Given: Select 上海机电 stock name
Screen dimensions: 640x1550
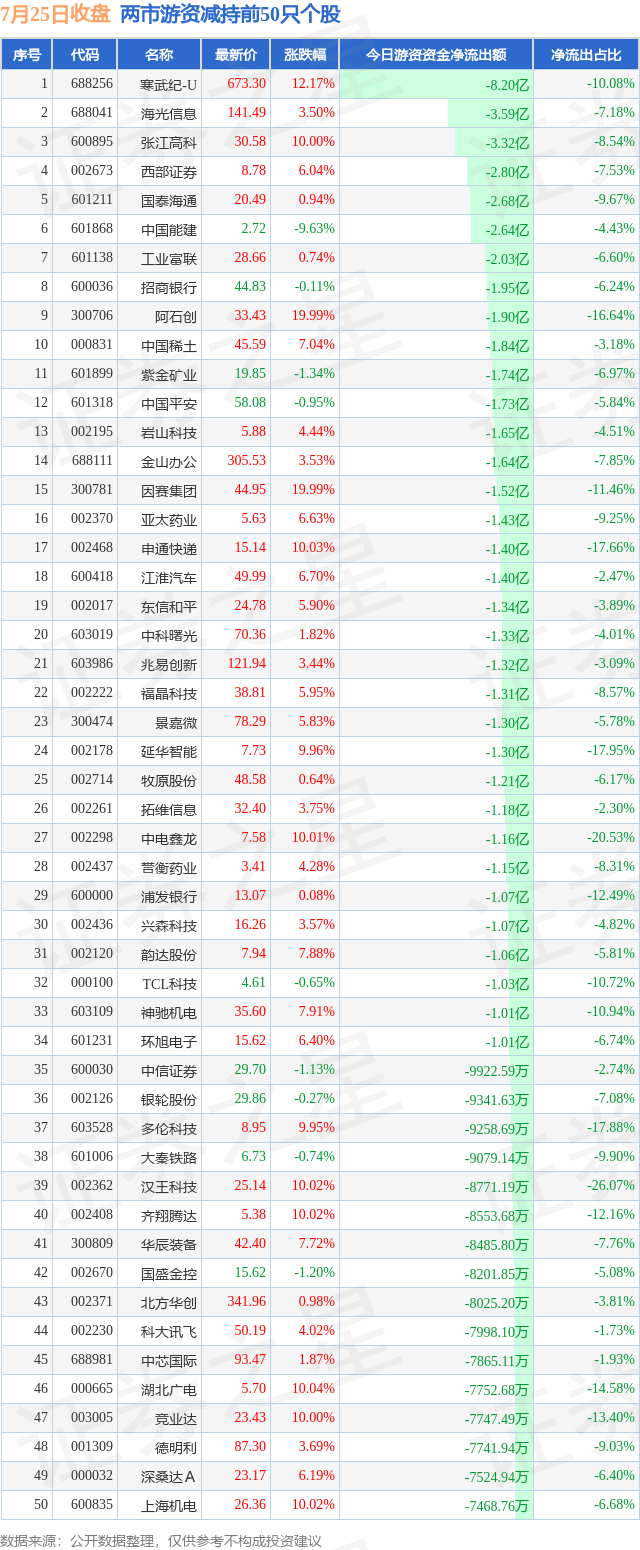Looking at the screenshot, I should (169, 1505).
